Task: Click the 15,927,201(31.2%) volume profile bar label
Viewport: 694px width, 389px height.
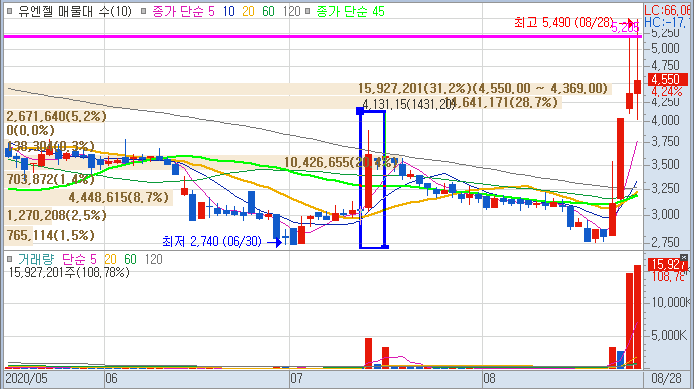Action: coord(483,89)
